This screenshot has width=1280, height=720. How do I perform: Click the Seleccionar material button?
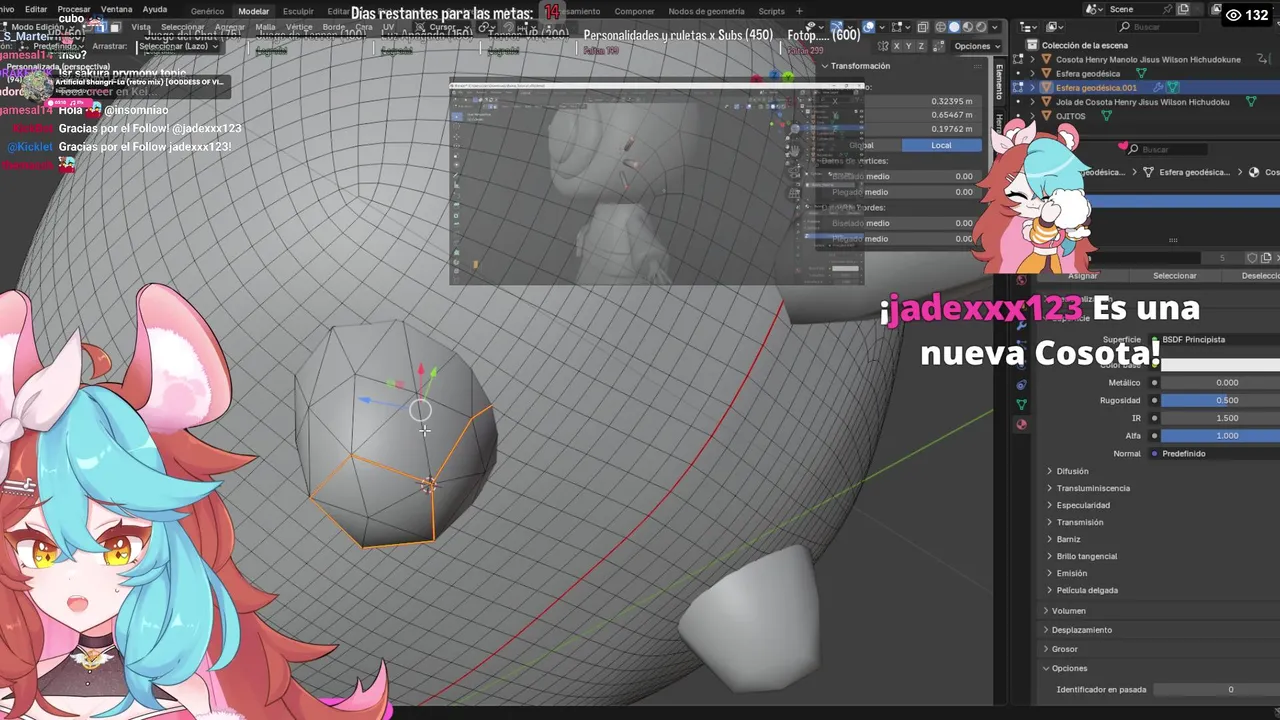(x=1175, y=276)
